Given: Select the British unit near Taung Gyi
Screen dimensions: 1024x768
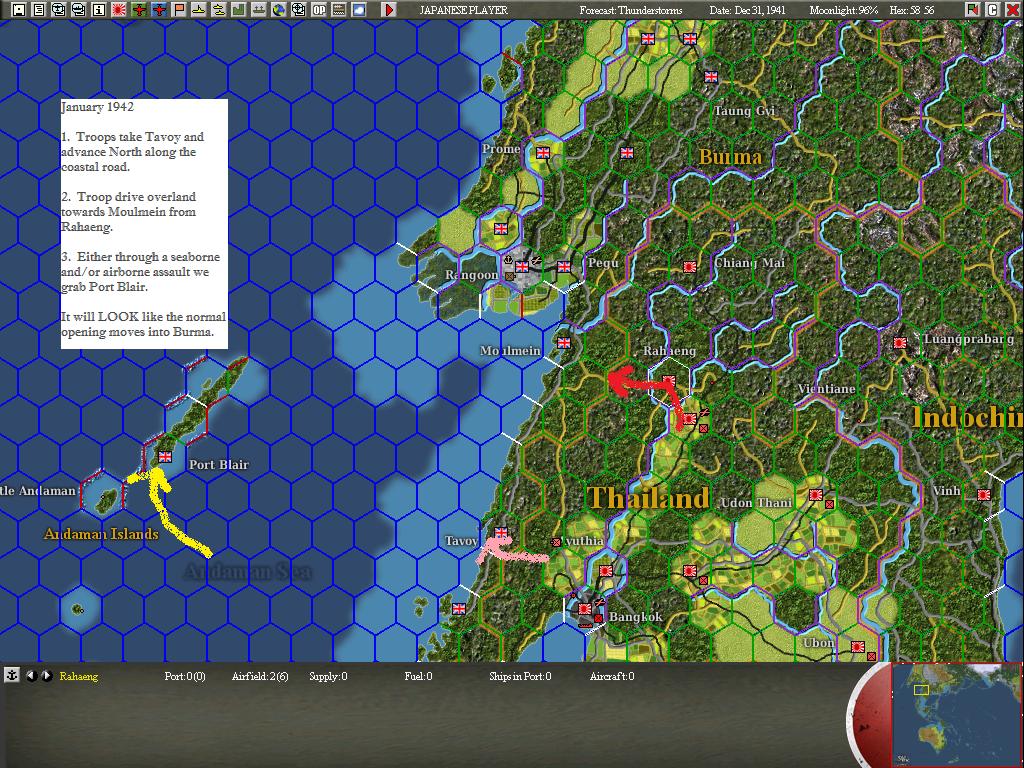Looking at the screenshot, I should (x=711, y=77).
